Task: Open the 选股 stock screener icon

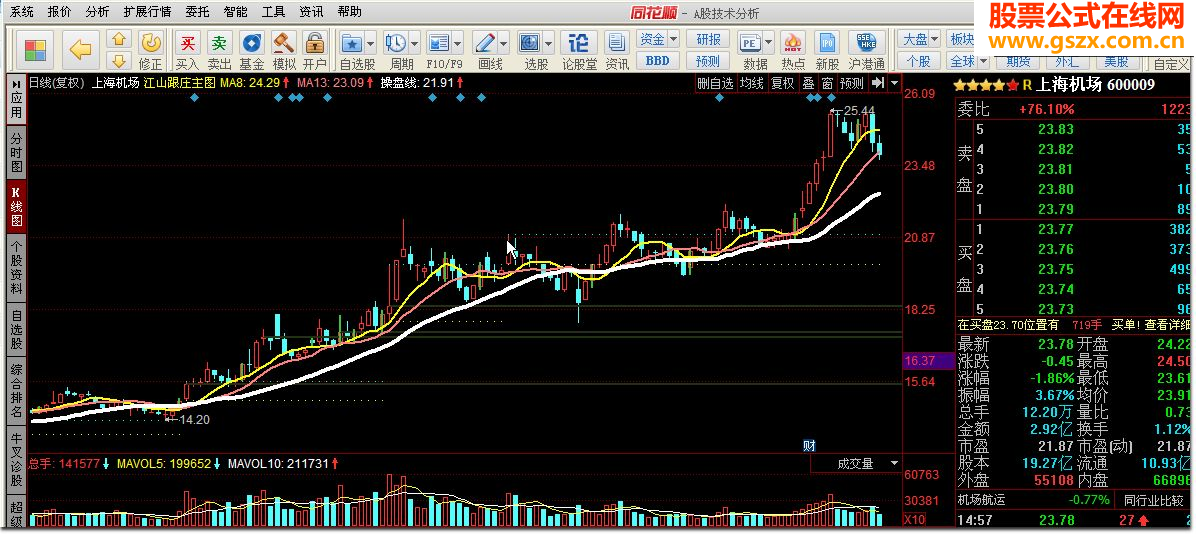Action: [530, 43]
